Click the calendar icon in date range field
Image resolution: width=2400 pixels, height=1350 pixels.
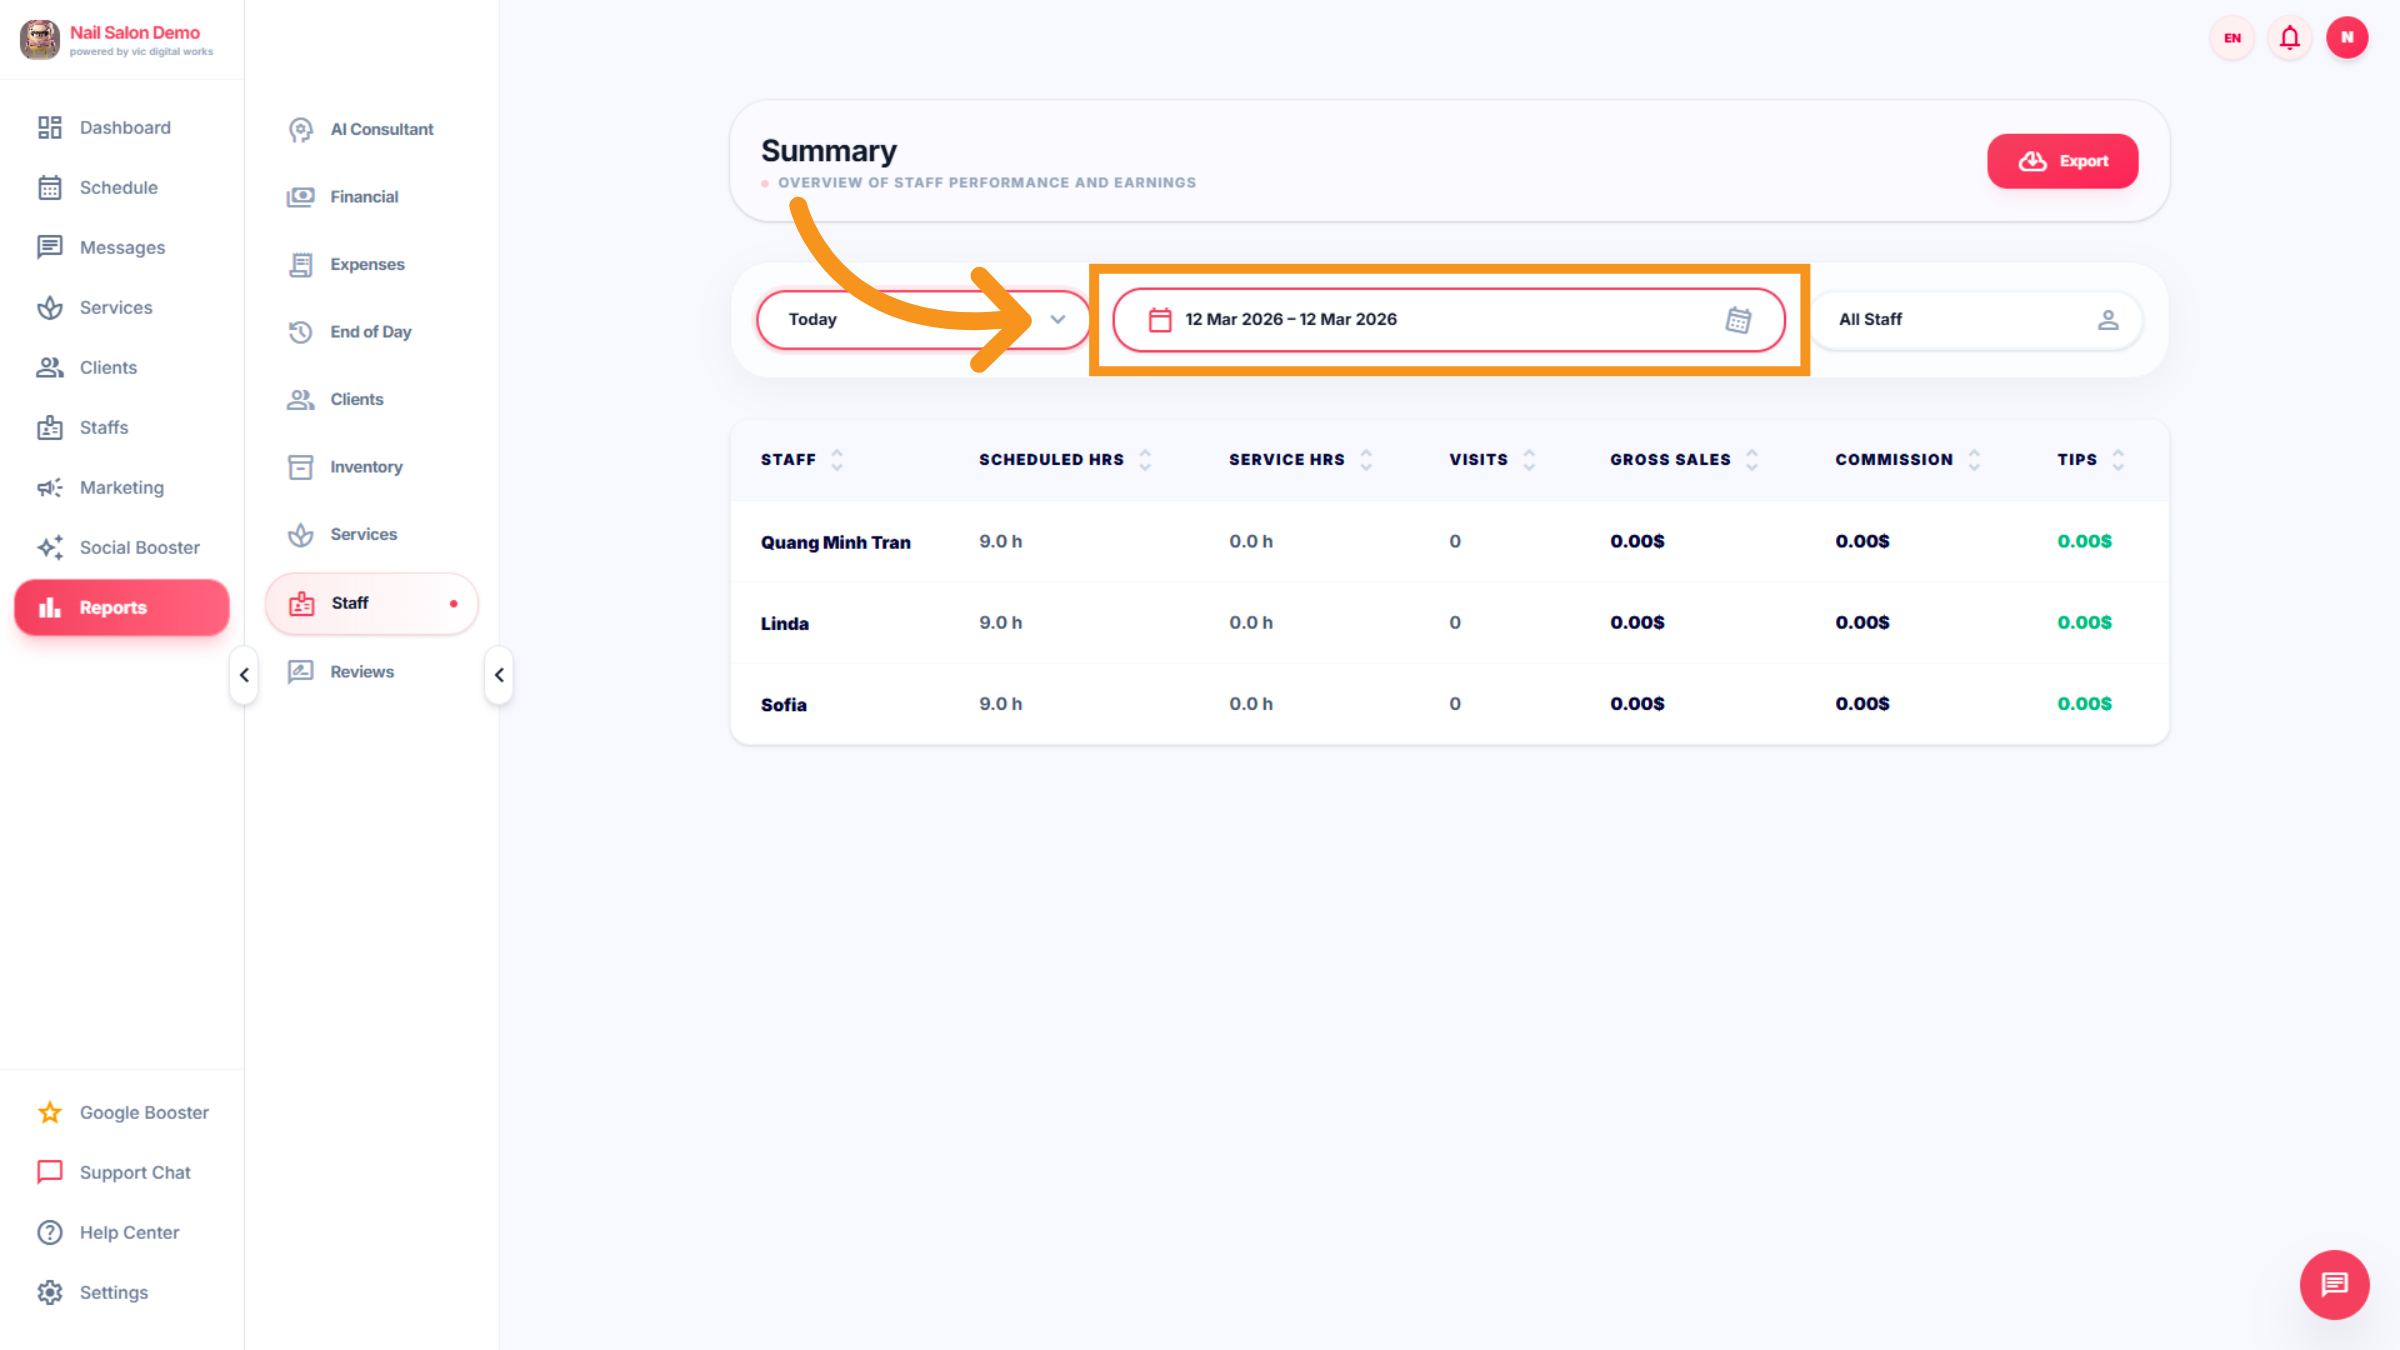click(1738, 320)
